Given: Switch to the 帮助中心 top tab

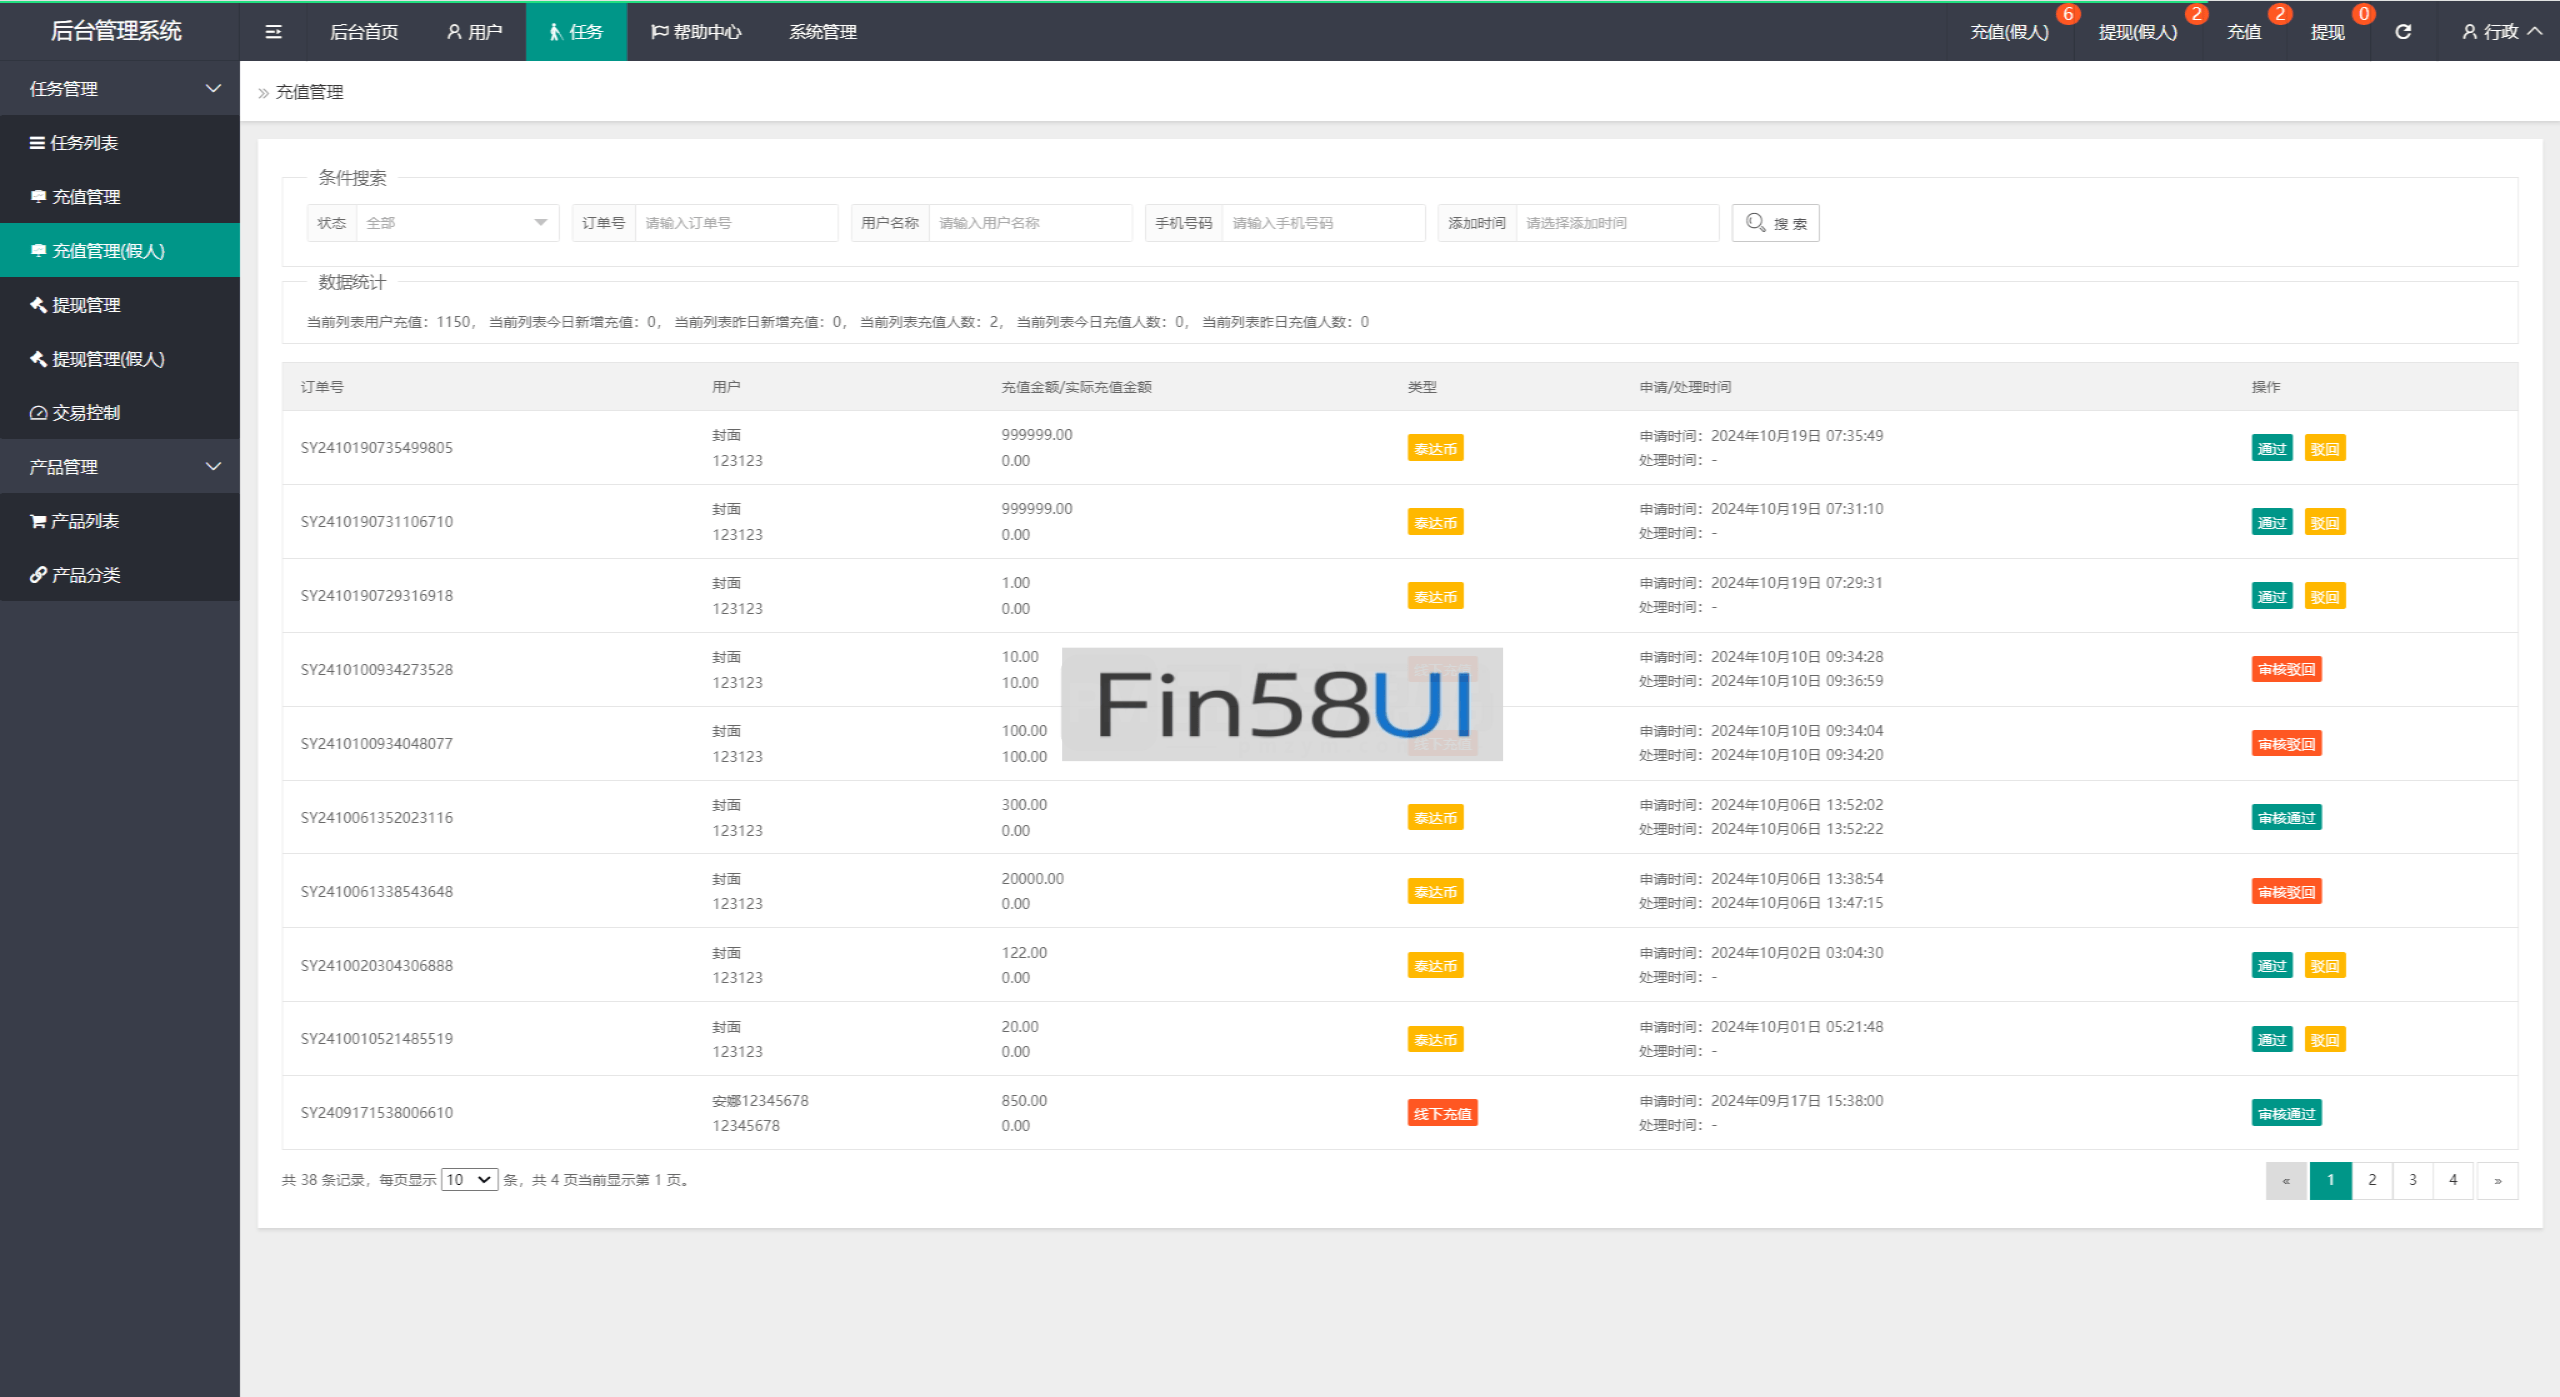Looking at the screenshot, I should [x=696, y=32].
